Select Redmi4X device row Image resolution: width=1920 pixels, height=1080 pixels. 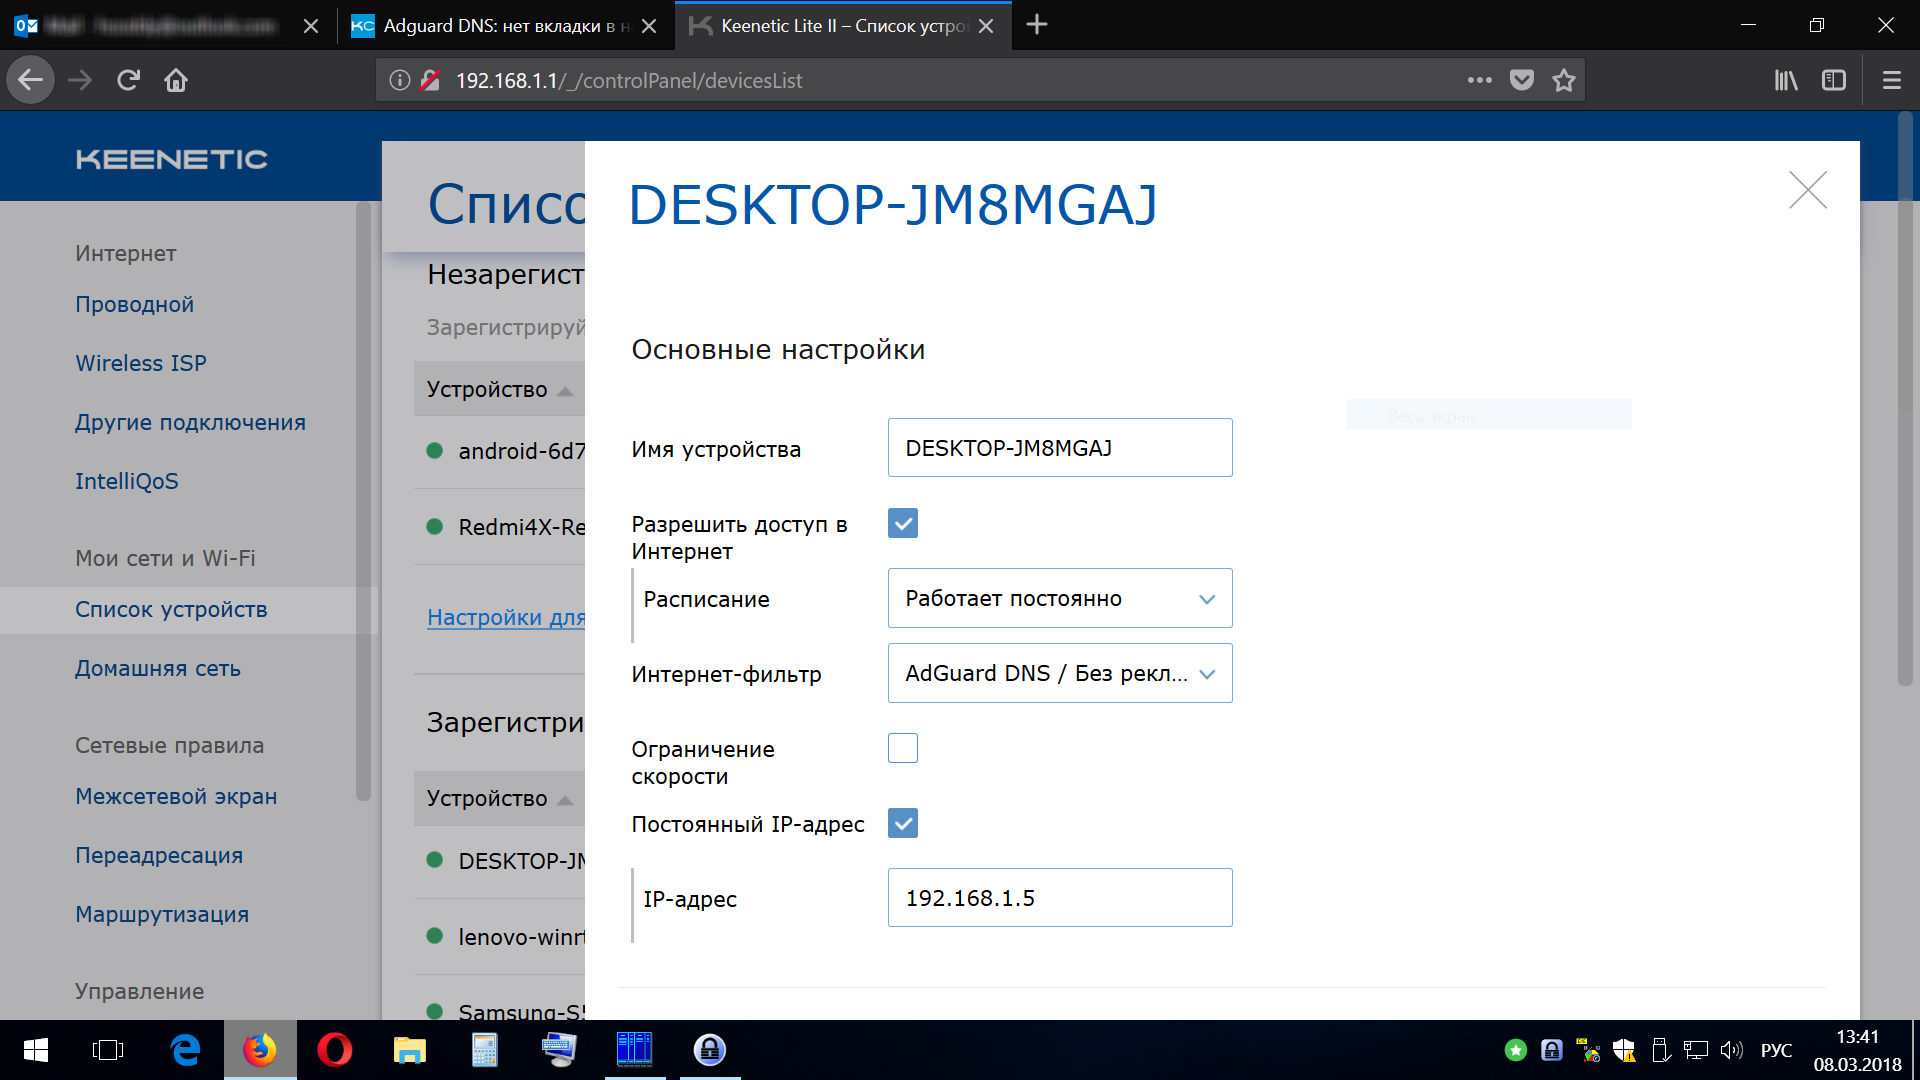tap(499, 527)
